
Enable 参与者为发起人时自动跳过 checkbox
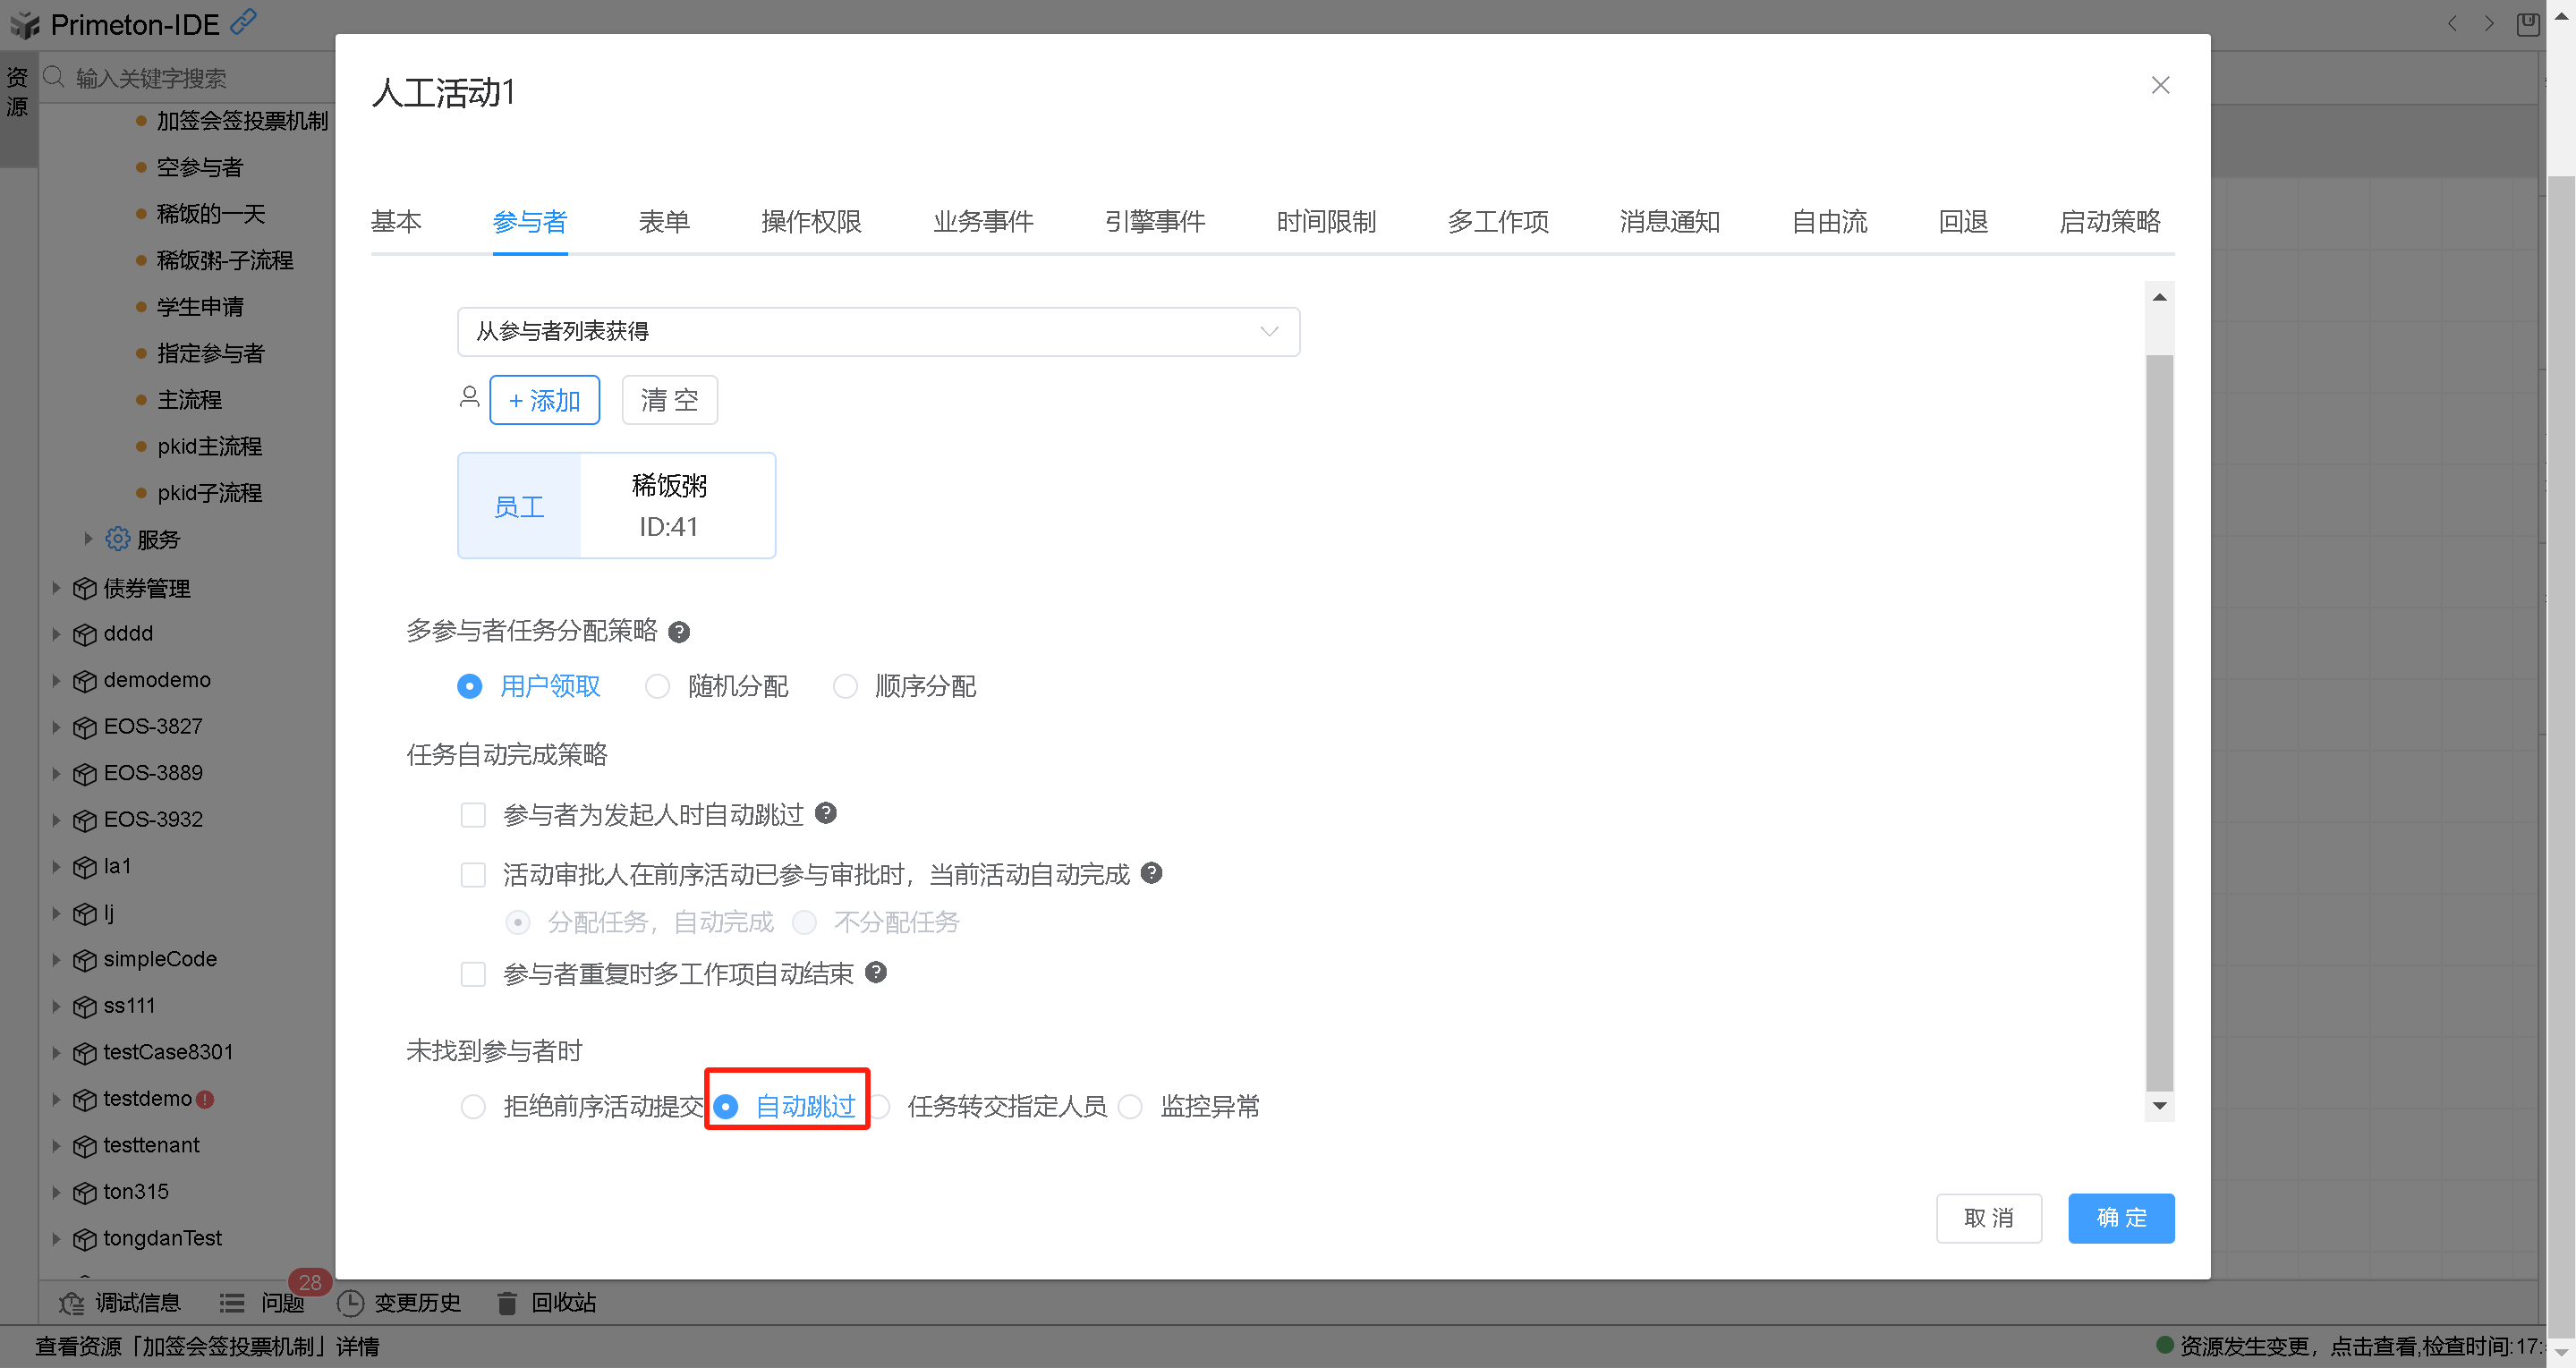pos(473,815)
